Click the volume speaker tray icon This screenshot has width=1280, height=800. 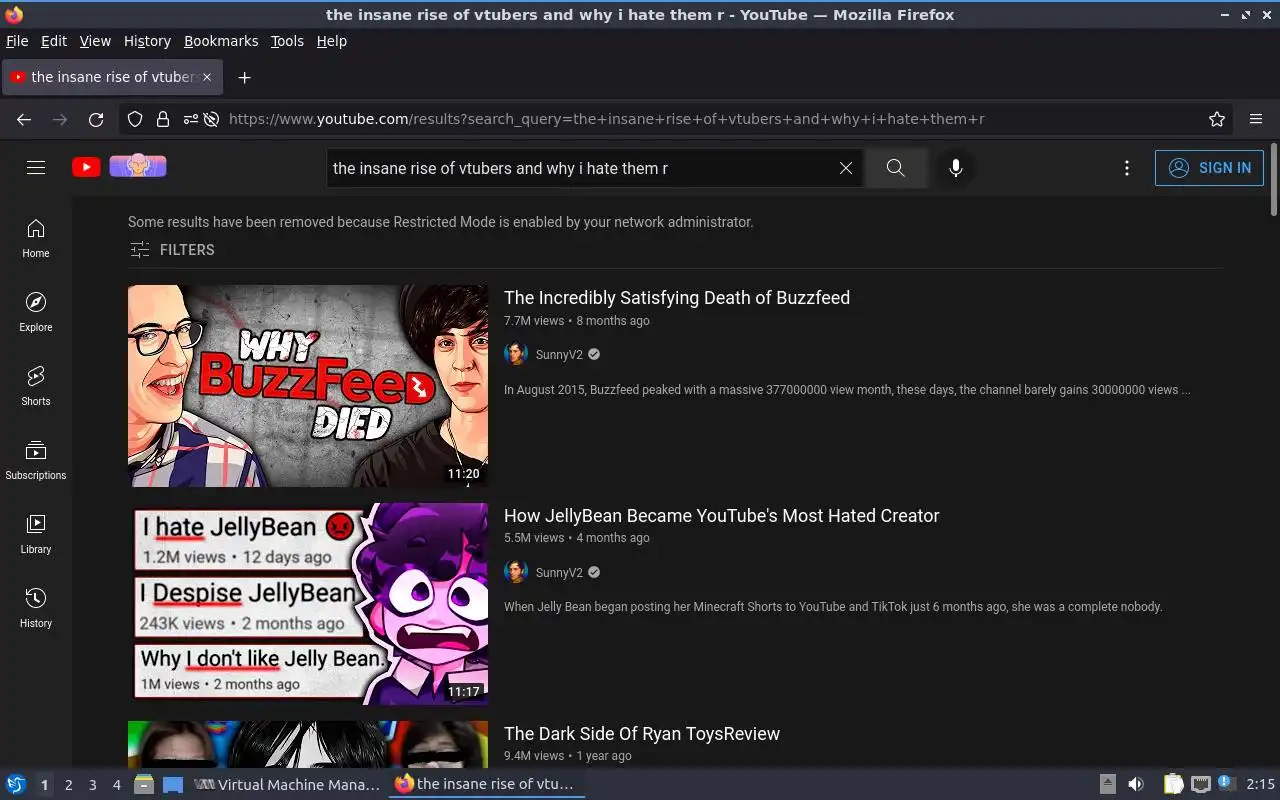click(1136, 785)
